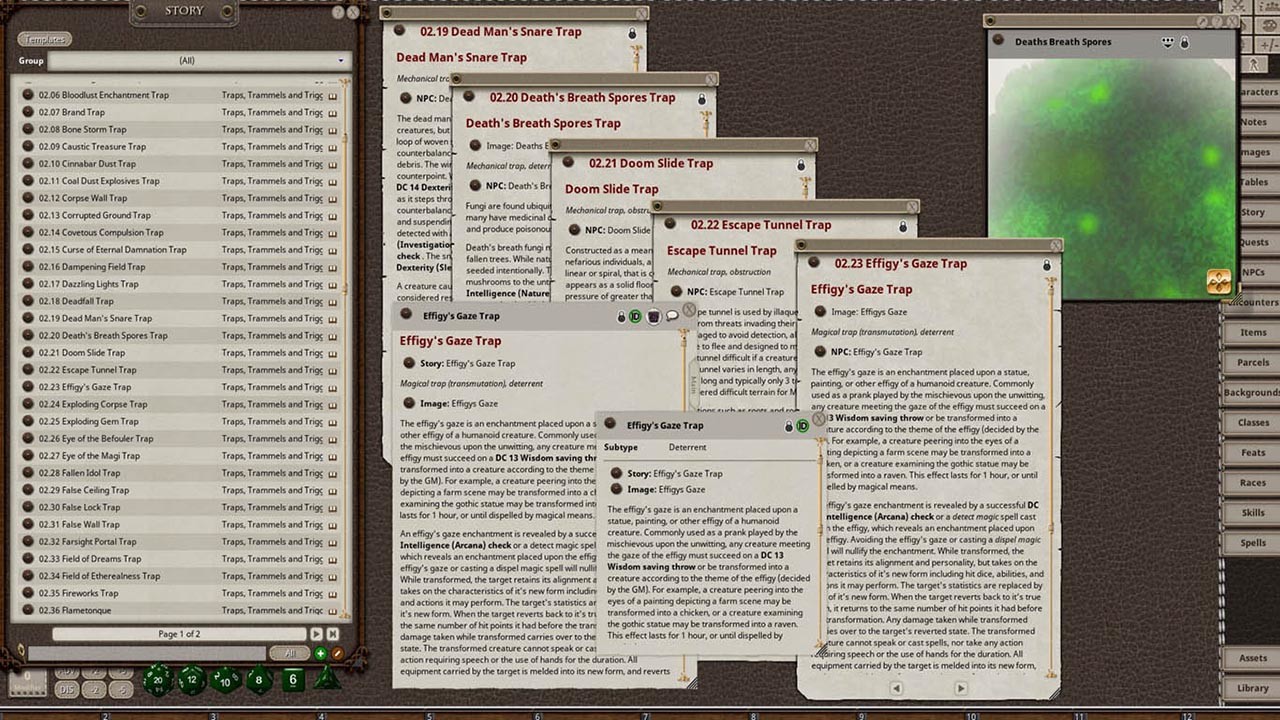Click the token icon on Effigy's Gaze Trap header
Image resolution: width=1280 pixels, height=720 pixels.
coord(654,316)
